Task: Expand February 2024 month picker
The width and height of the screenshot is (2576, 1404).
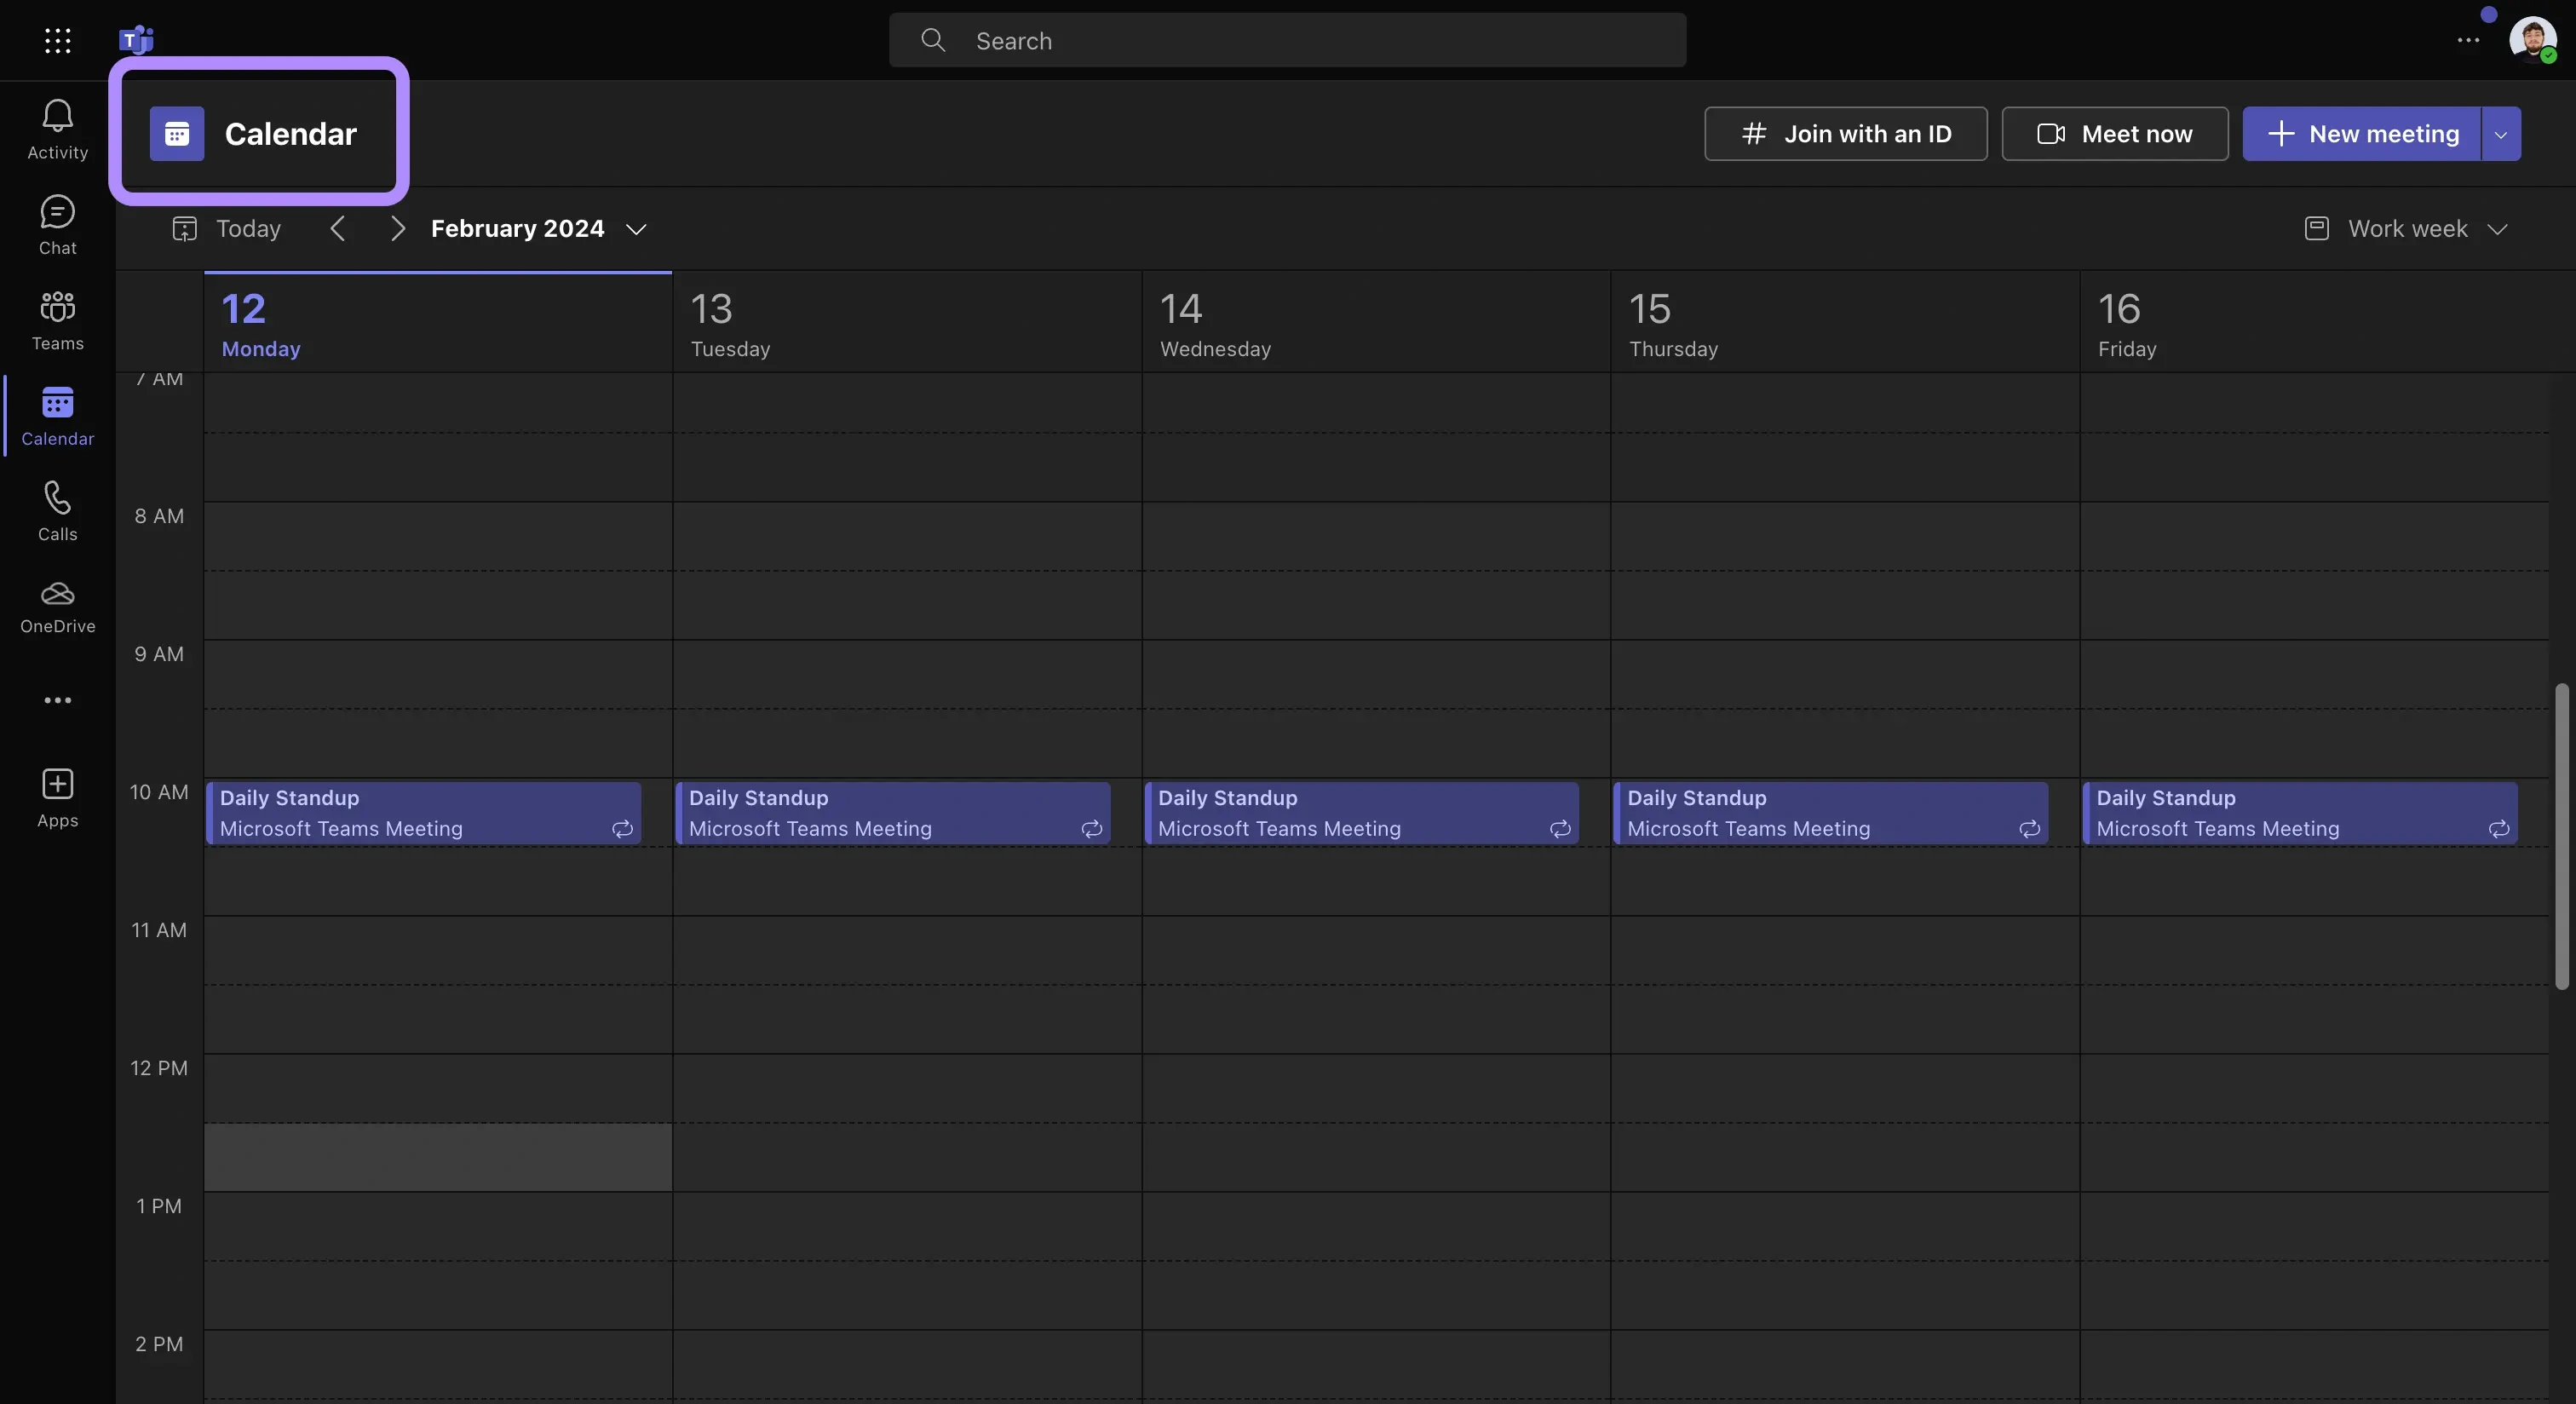Action: 636,228
